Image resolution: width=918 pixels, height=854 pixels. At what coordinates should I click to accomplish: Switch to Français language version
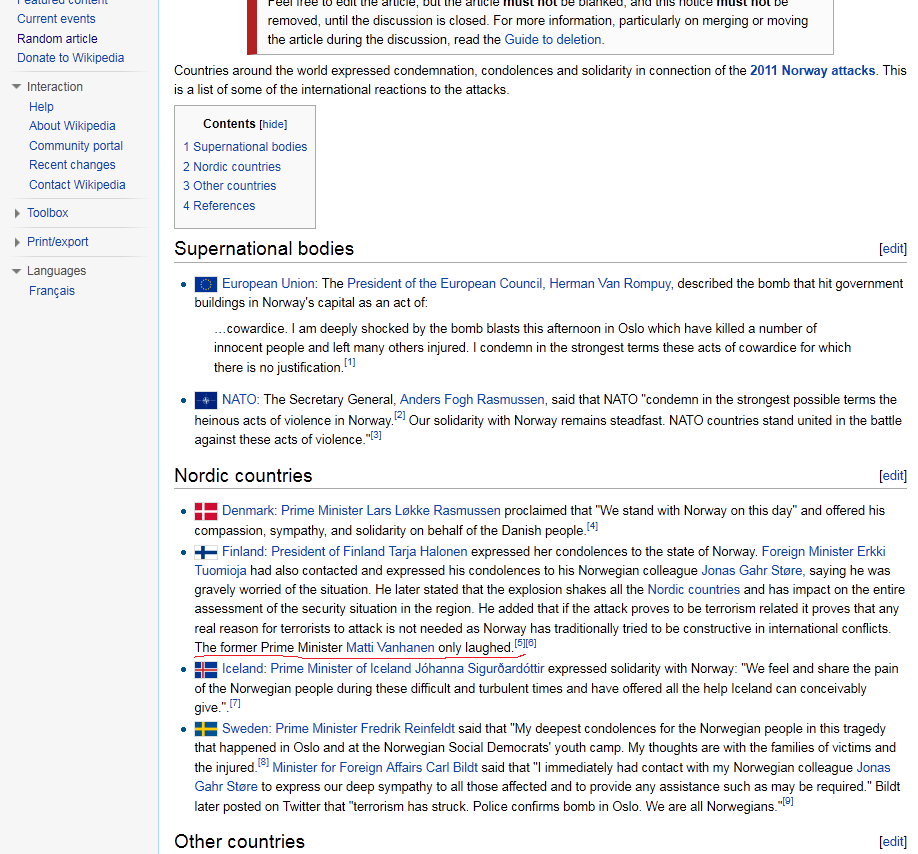pyautogui.click(x=52, y=291)
